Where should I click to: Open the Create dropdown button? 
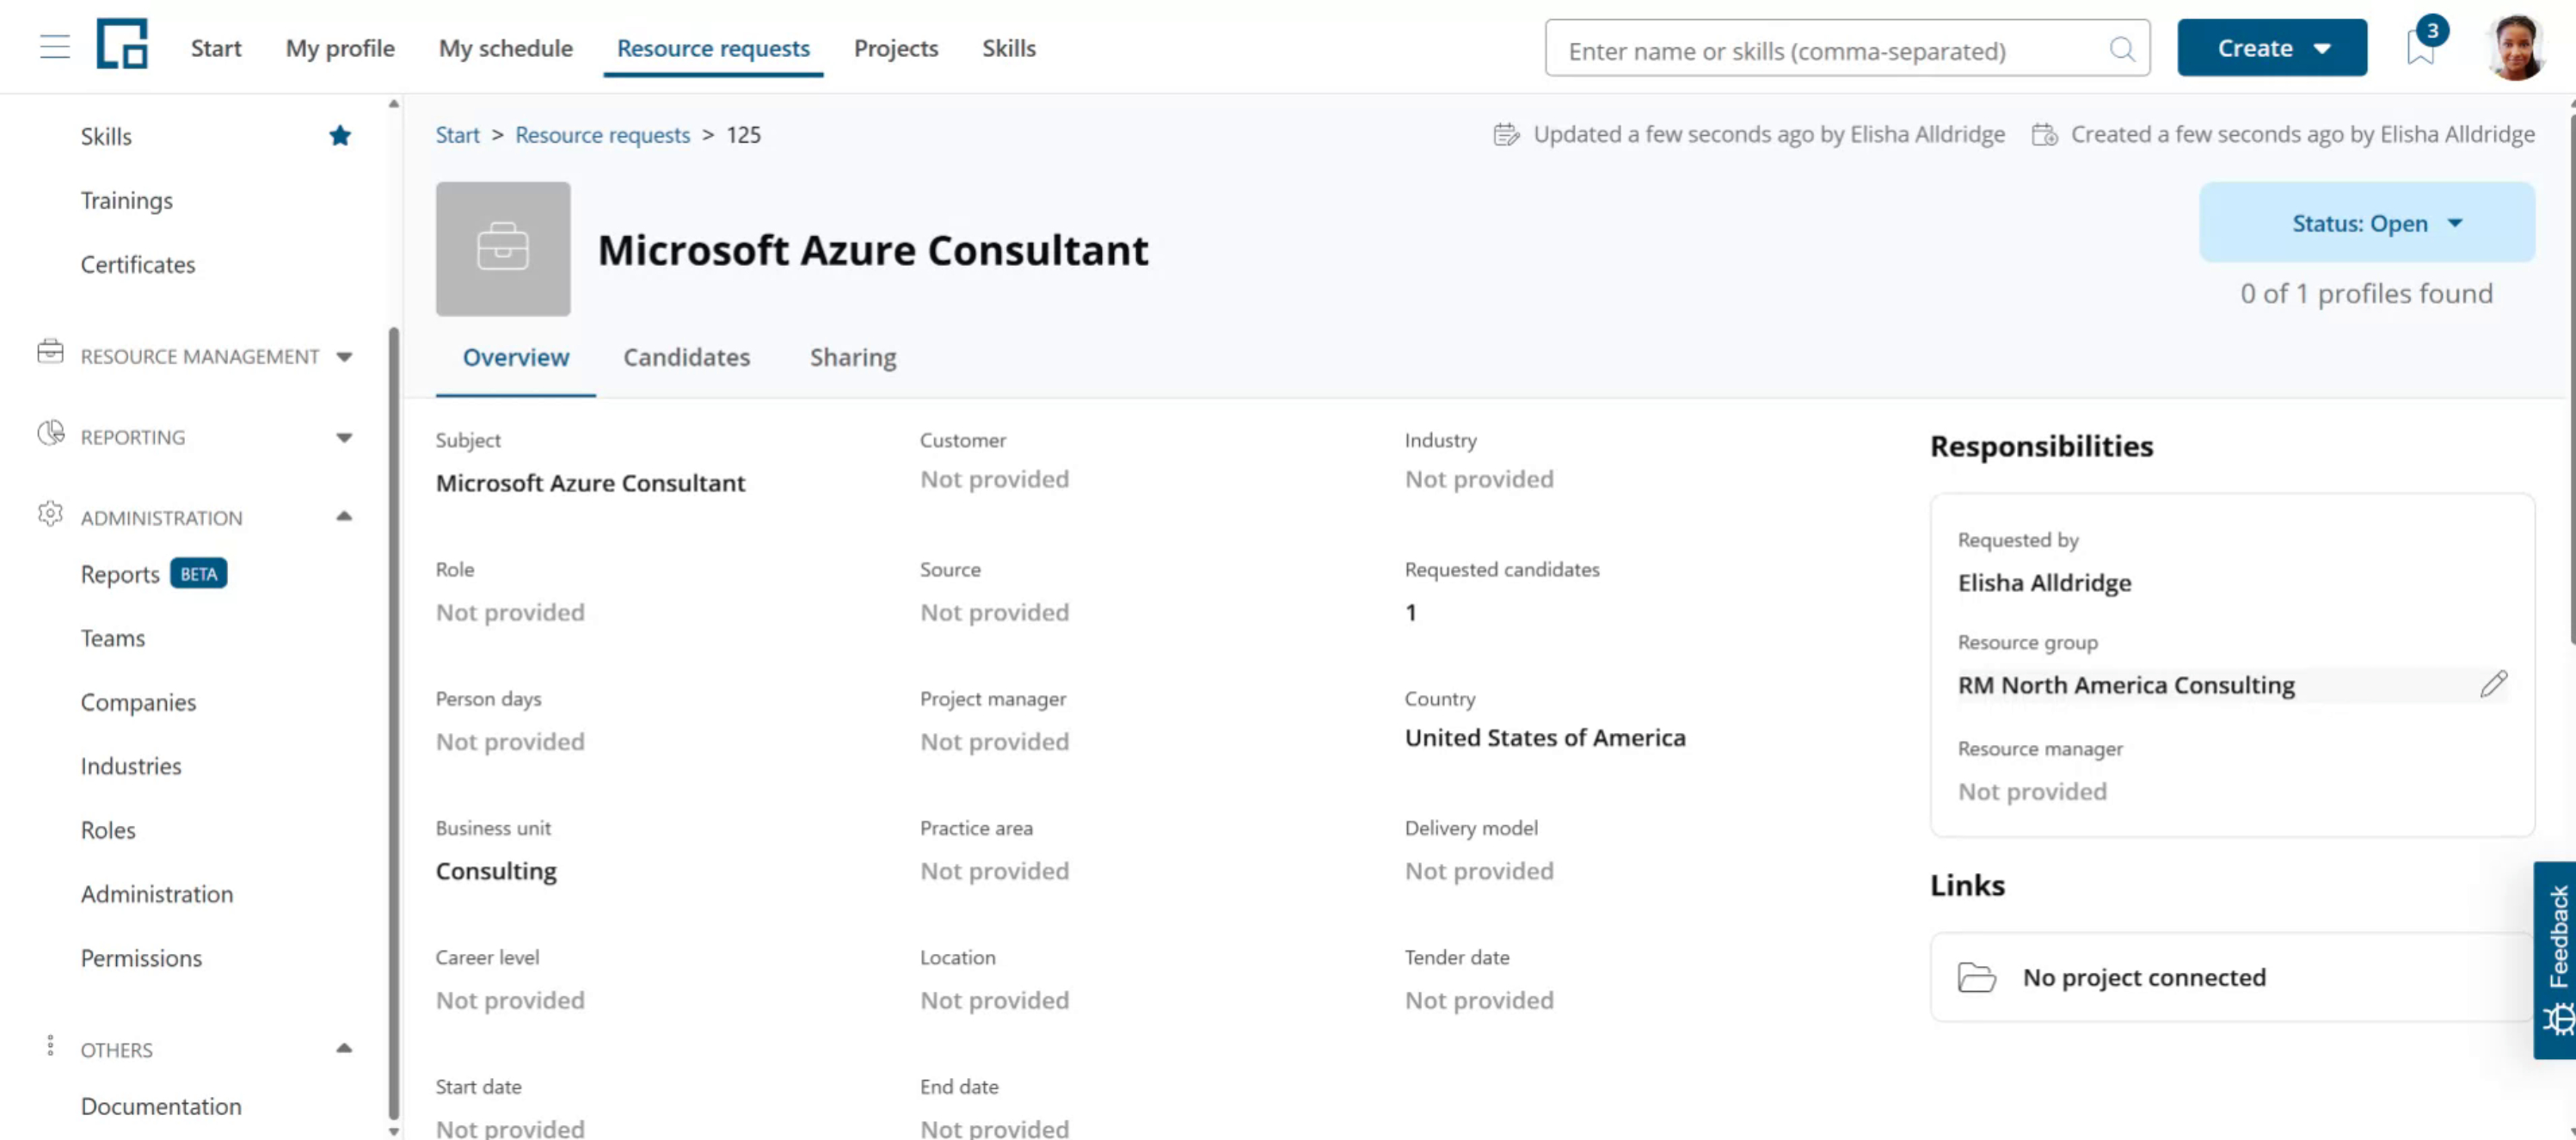2271,48
